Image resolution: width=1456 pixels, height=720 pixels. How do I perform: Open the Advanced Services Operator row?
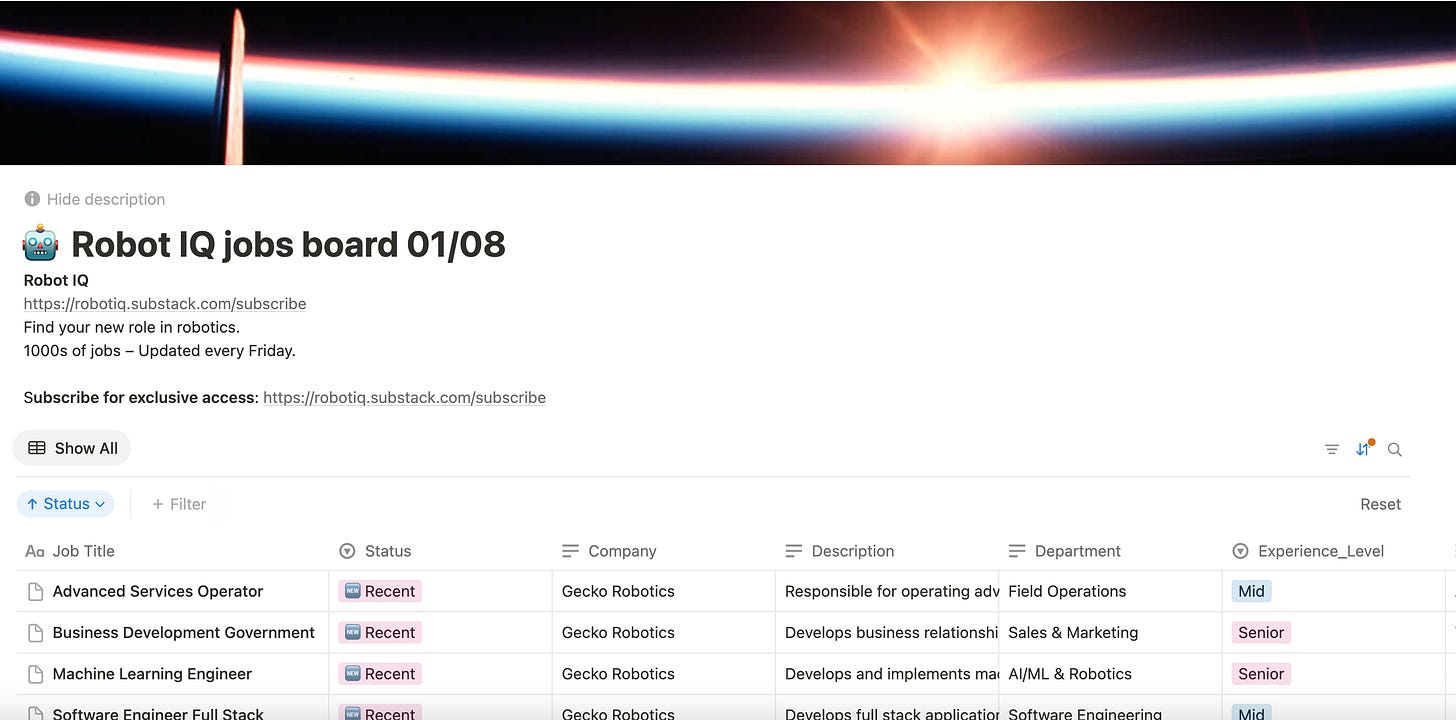pyautogui.click(x=158, y=591)
